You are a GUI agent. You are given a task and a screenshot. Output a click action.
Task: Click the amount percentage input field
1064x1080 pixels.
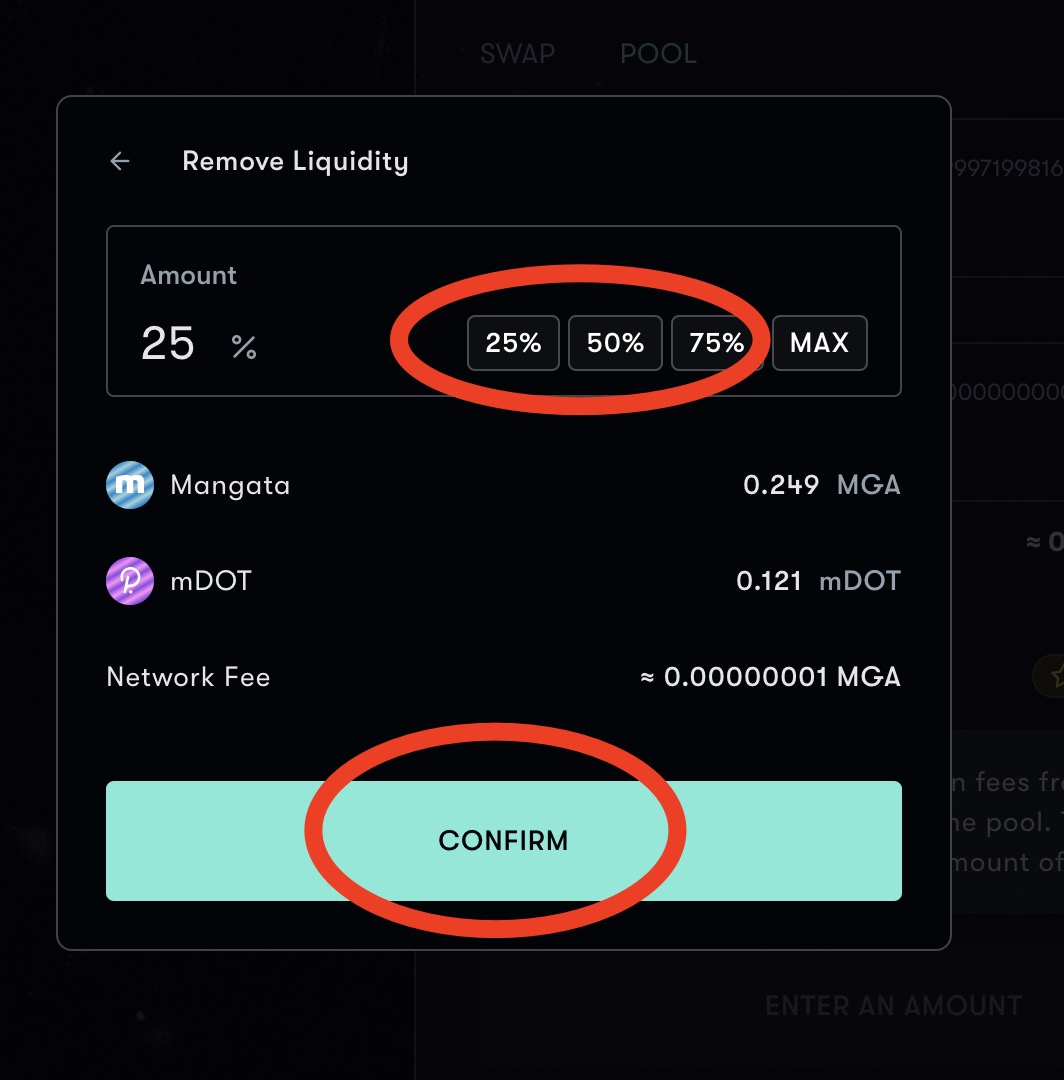click(x=169, y=344)
